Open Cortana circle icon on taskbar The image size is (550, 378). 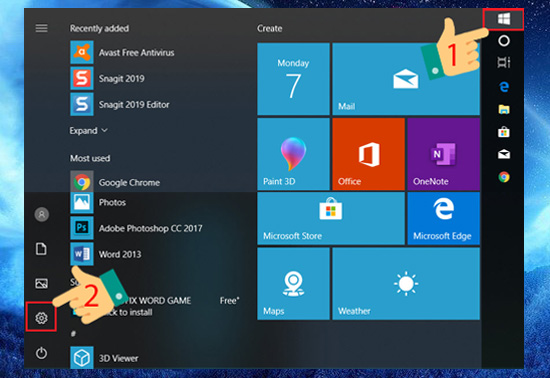click(x=504, y=41)
